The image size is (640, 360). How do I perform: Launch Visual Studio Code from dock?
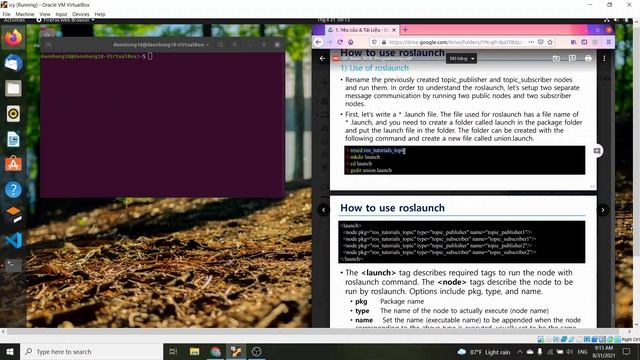coord(13,240)
